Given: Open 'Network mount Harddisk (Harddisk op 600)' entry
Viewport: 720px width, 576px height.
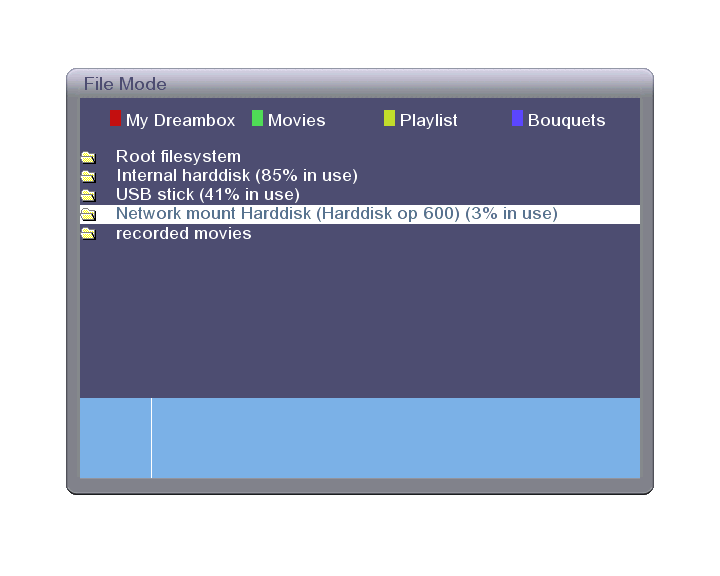Looking at the screenshot, I should [360, 214].
